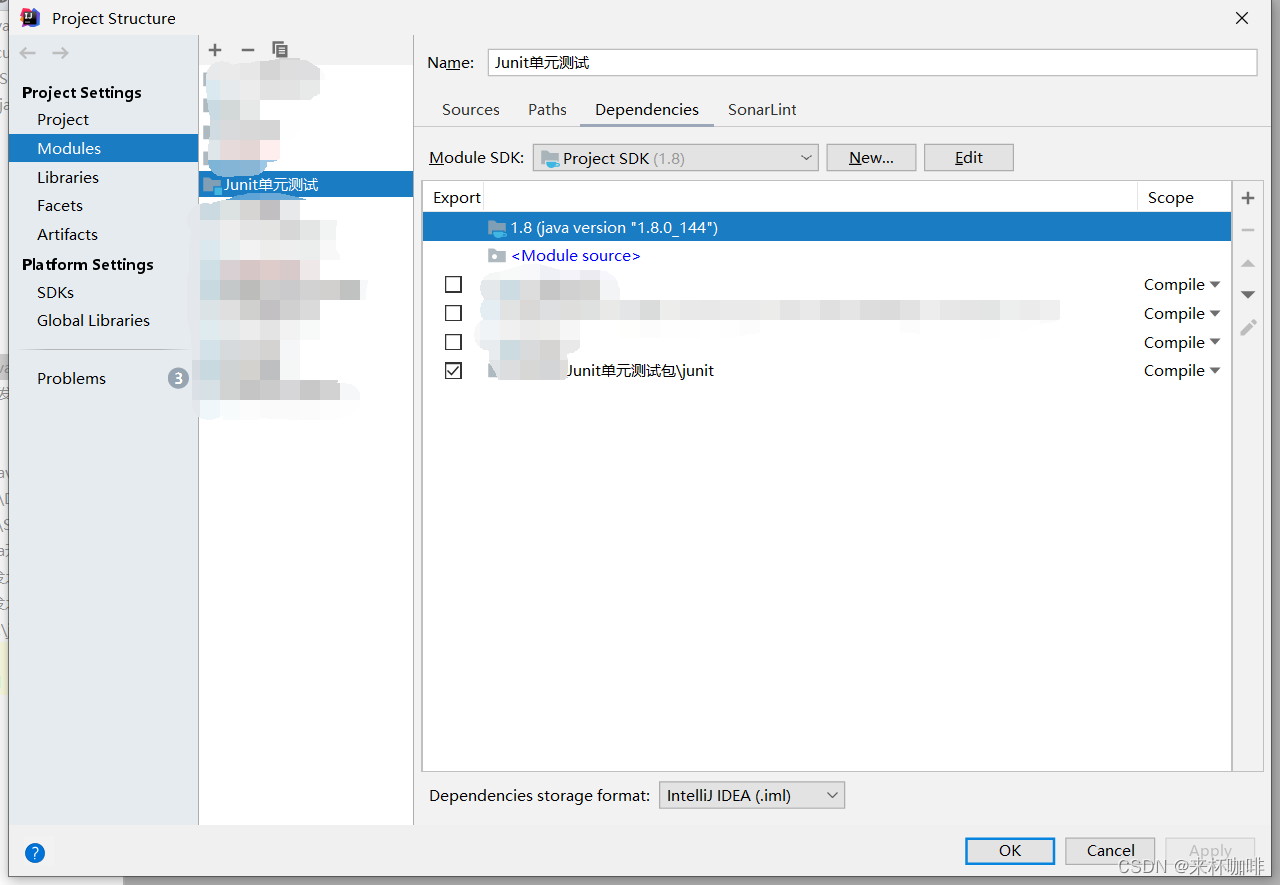Image resolution: width=1280 pixels, height=885 pixels.
Task: Remove module with minus icon
Action: (248, 50)
